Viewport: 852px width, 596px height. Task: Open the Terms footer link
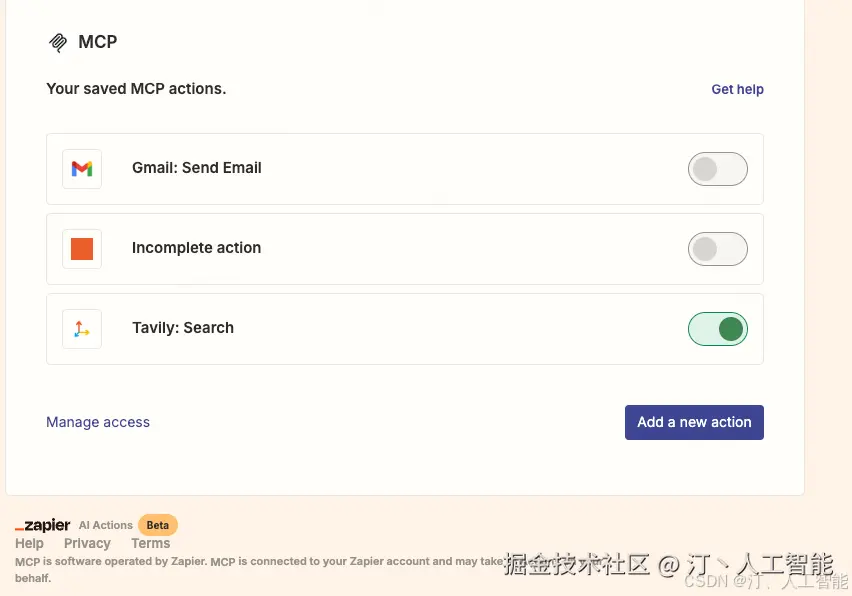point(150,543)
